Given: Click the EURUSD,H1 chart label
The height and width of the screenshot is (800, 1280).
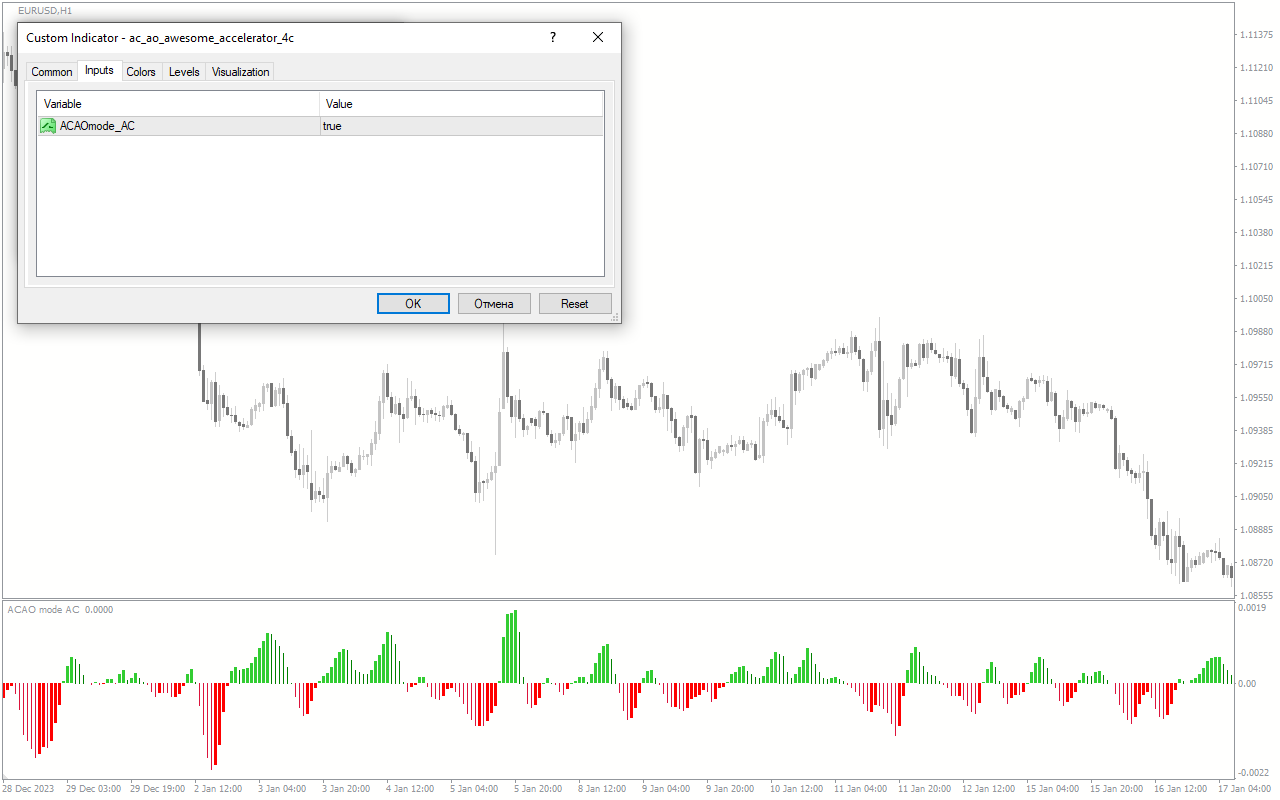Looking at the screenshot, I should point(45,10).
